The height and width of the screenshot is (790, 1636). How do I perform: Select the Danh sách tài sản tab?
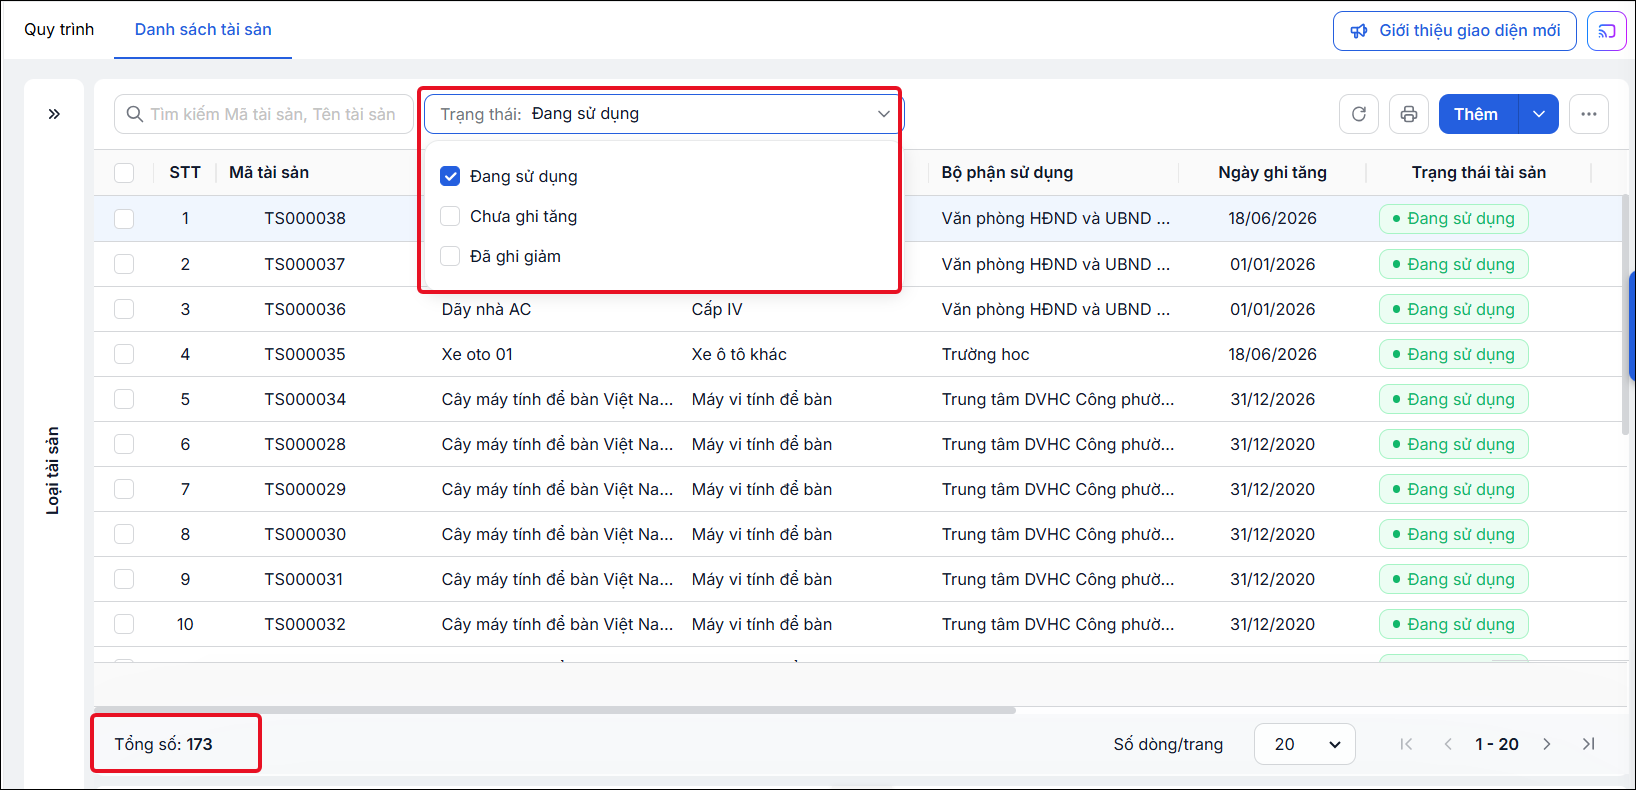tap(203, 30)
